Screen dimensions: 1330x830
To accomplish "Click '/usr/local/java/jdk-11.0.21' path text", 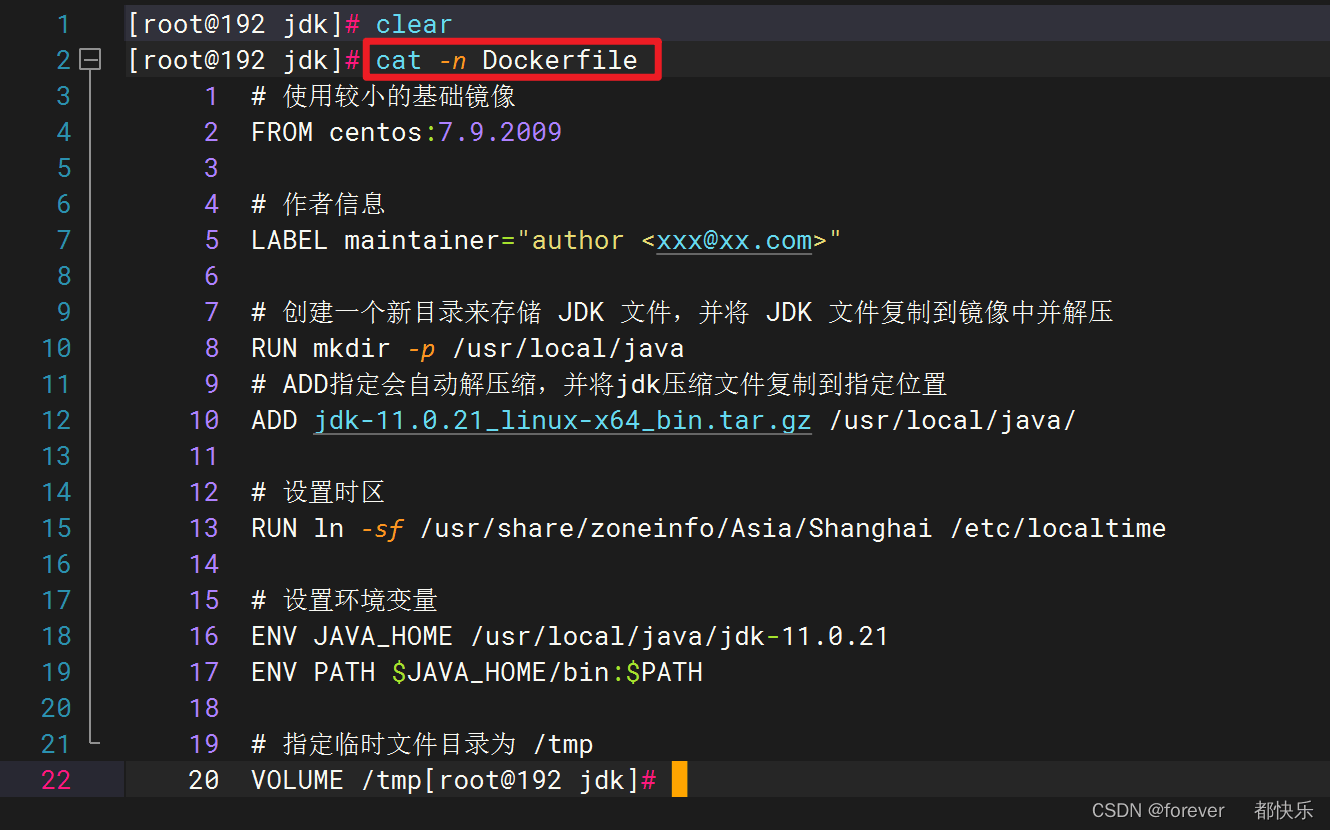I will point(678,636).
